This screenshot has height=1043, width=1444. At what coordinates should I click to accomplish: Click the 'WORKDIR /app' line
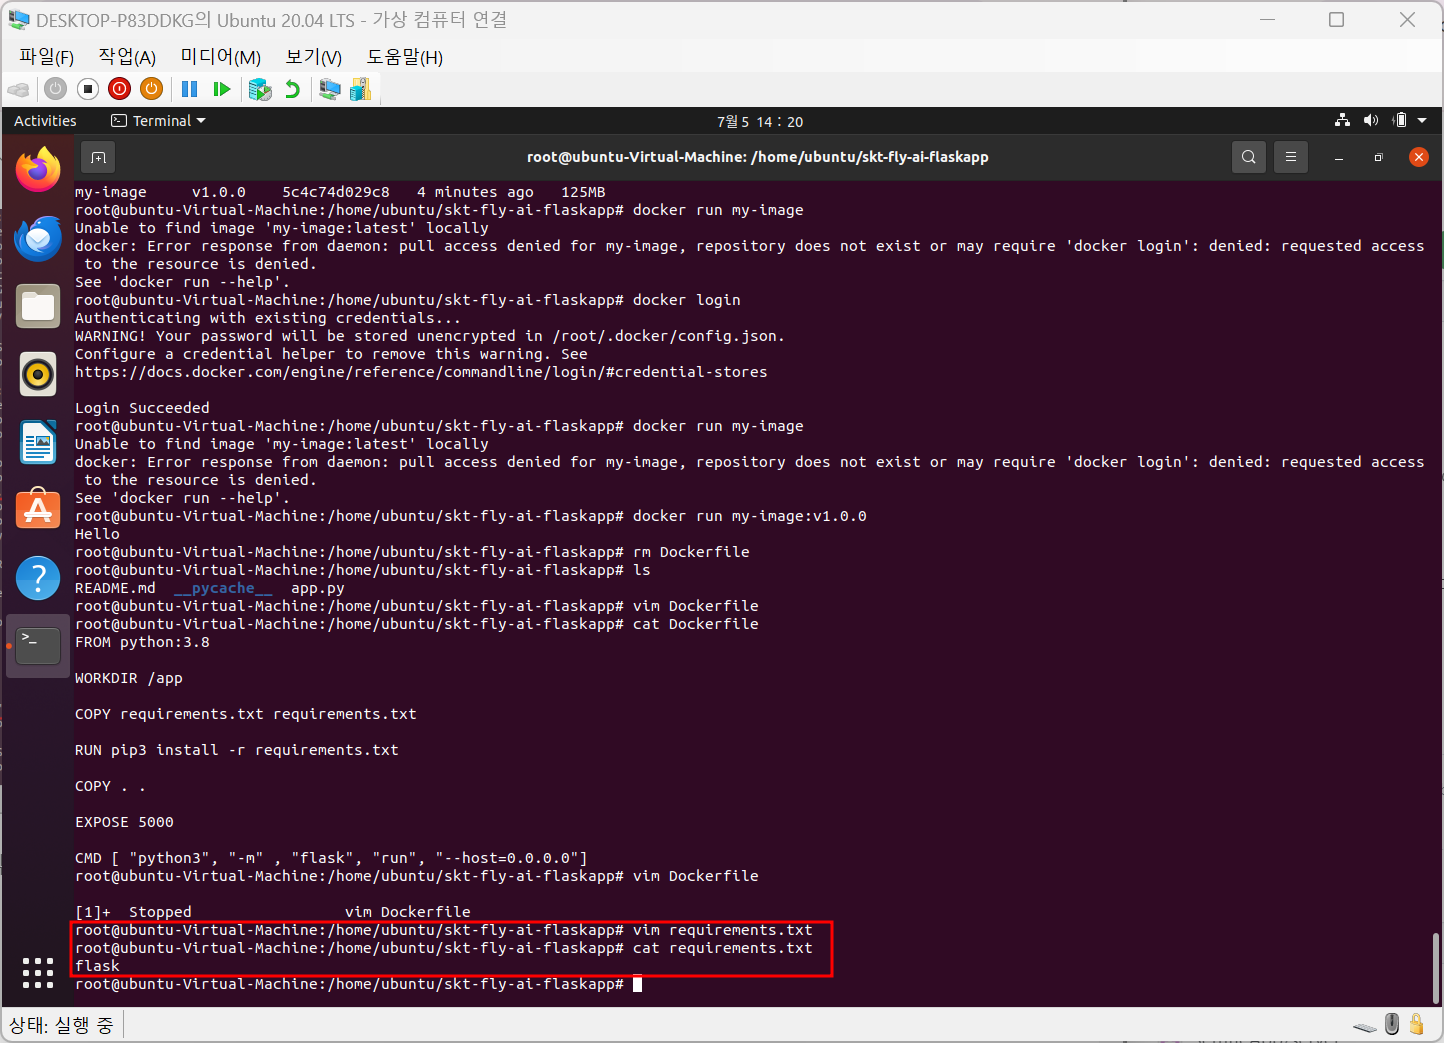click(129, 678)
